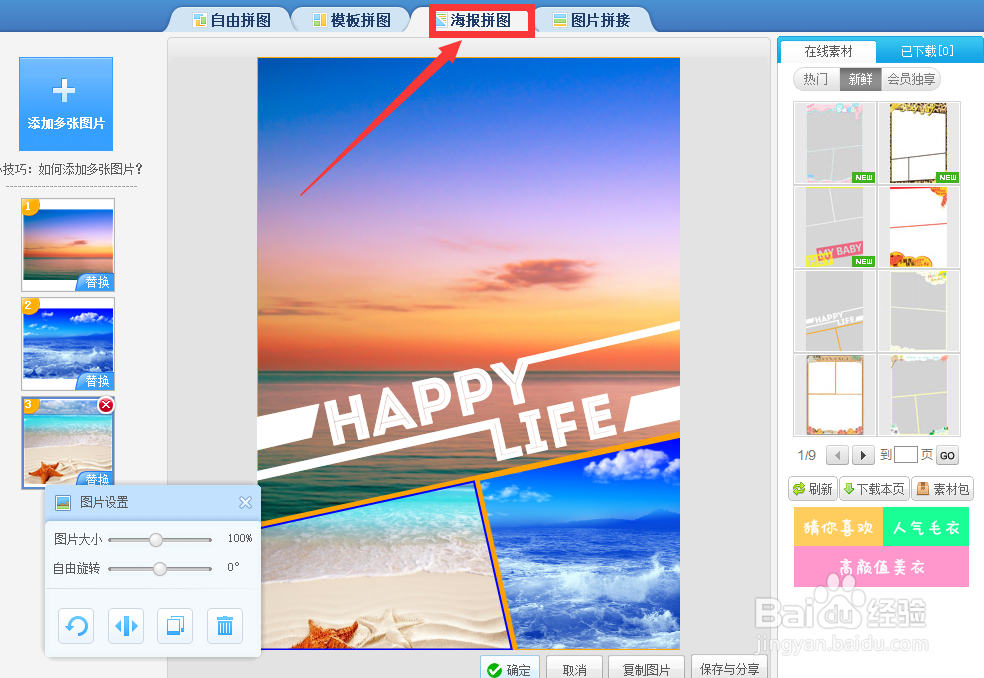
Task: Click the plus icon in add images button
Action: coord(64,90)
